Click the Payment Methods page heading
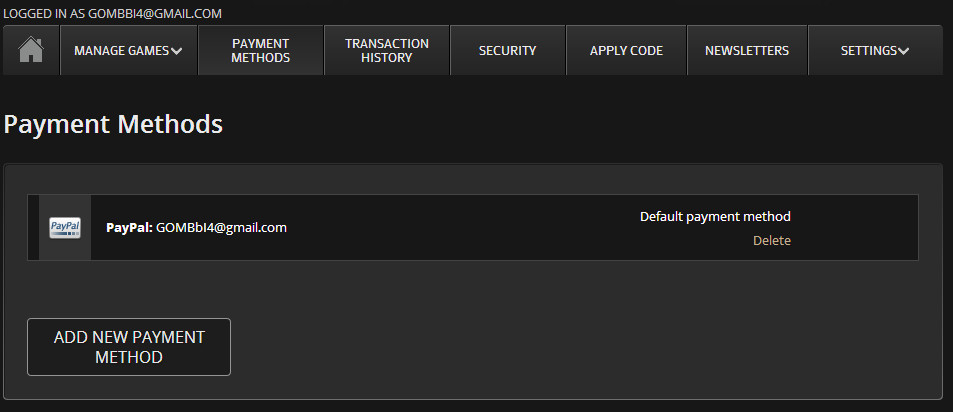The height and width of the screenshot is (412, 953). pos(113,125)
